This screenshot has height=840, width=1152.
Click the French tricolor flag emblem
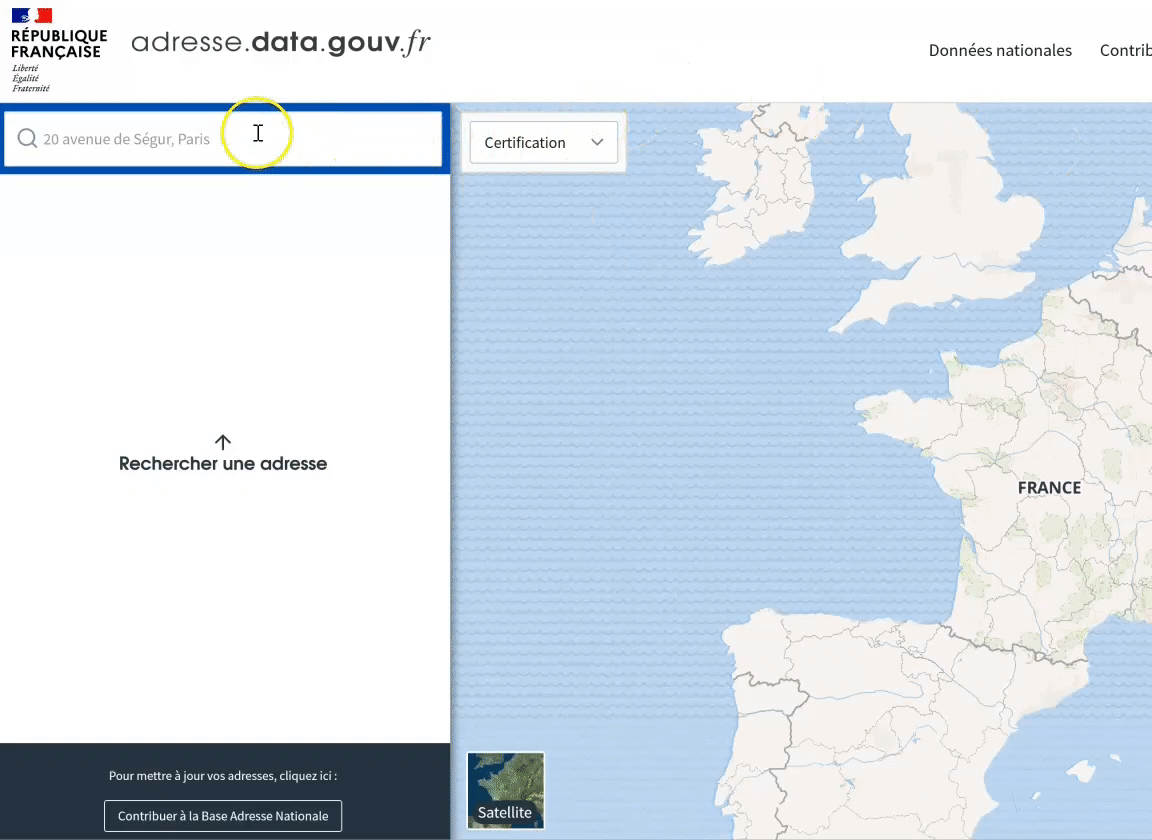pos(31,16)
